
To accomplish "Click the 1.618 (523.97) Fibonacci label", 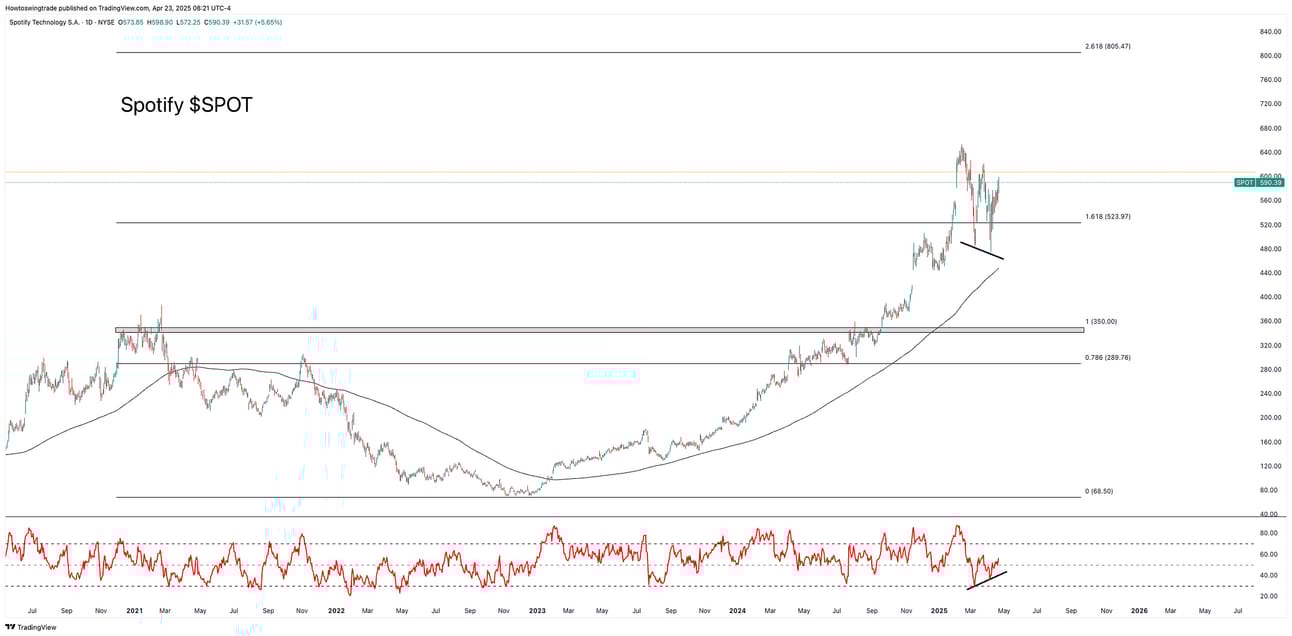I will 1107,216.
